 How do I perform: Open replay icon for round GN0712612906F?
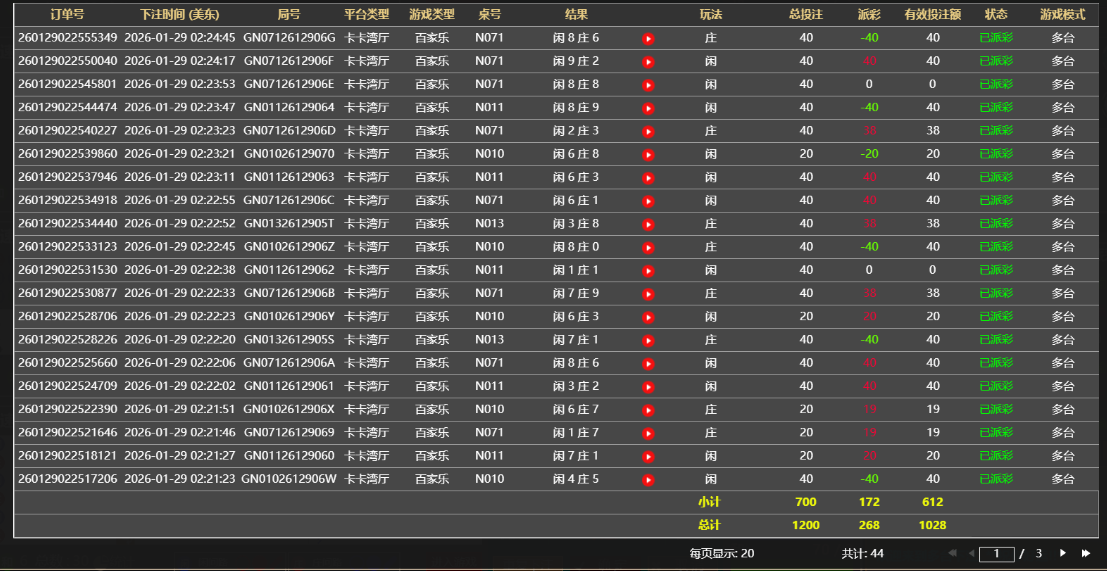tap(648, 62)
